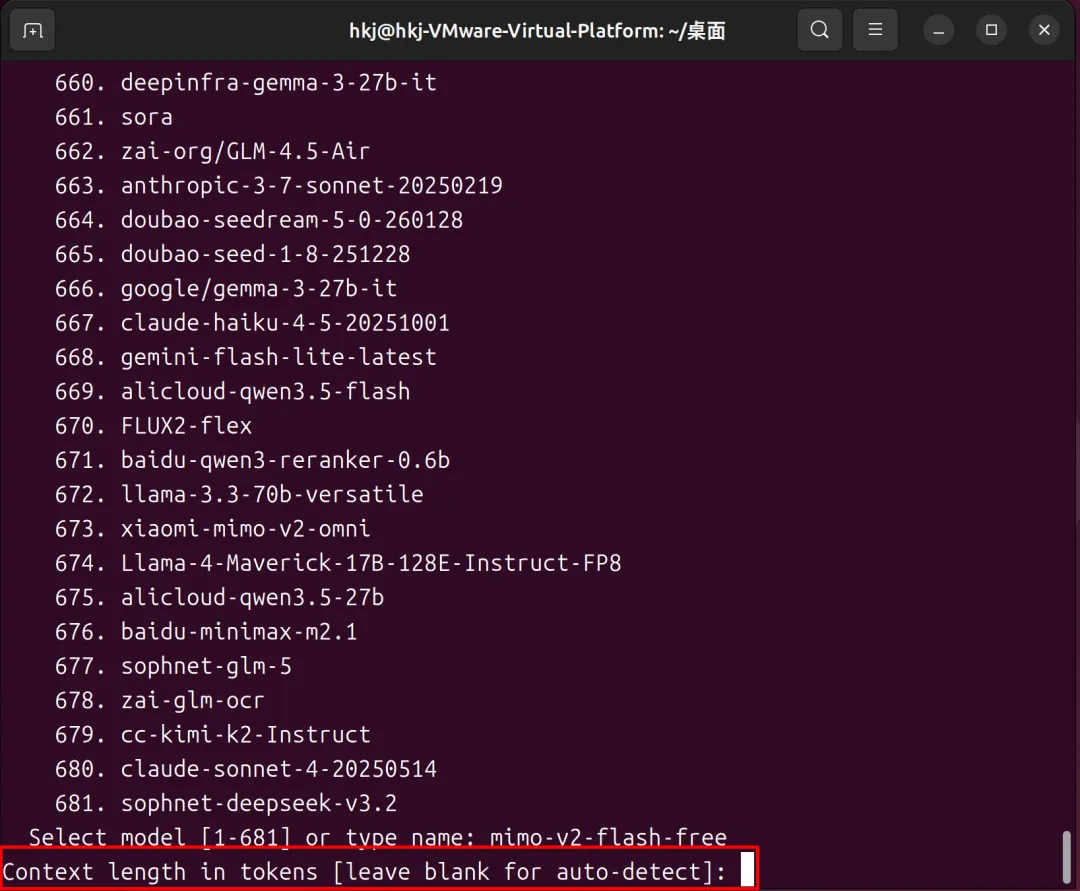This screenshot has height=891, width=1080.
Task: Click the terminal vertical scrollbar thumb
Action: click(x=1066, y=856)
